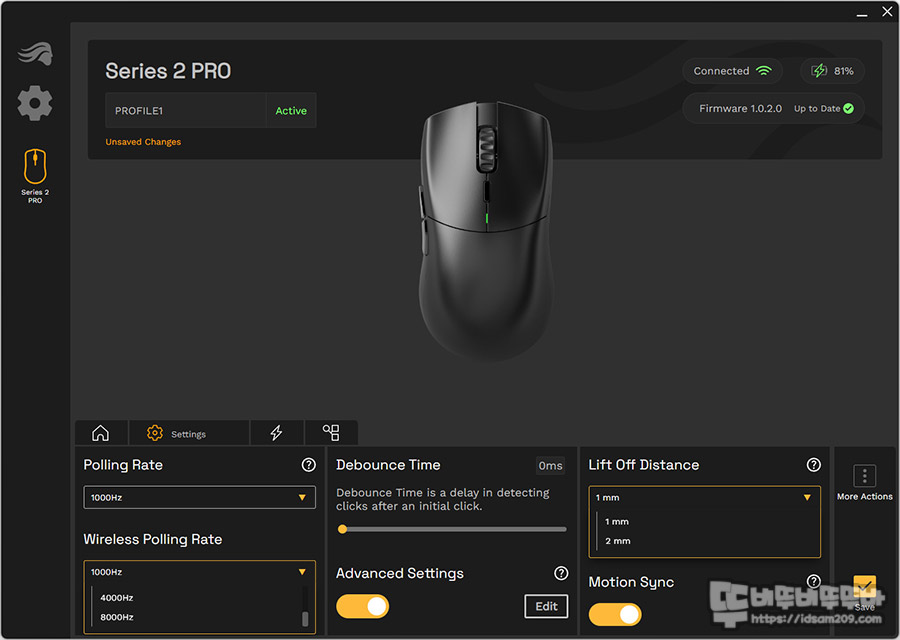Click the Save checkmark button

click(x=864, y=588)
